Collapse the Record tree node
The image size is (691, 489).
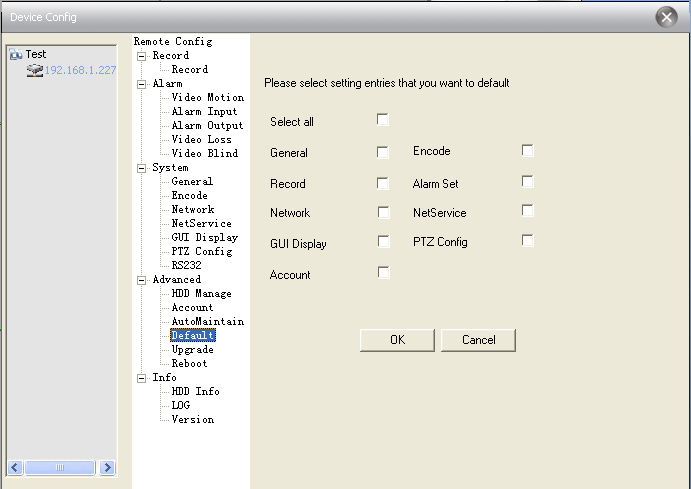tap(141, 56)
